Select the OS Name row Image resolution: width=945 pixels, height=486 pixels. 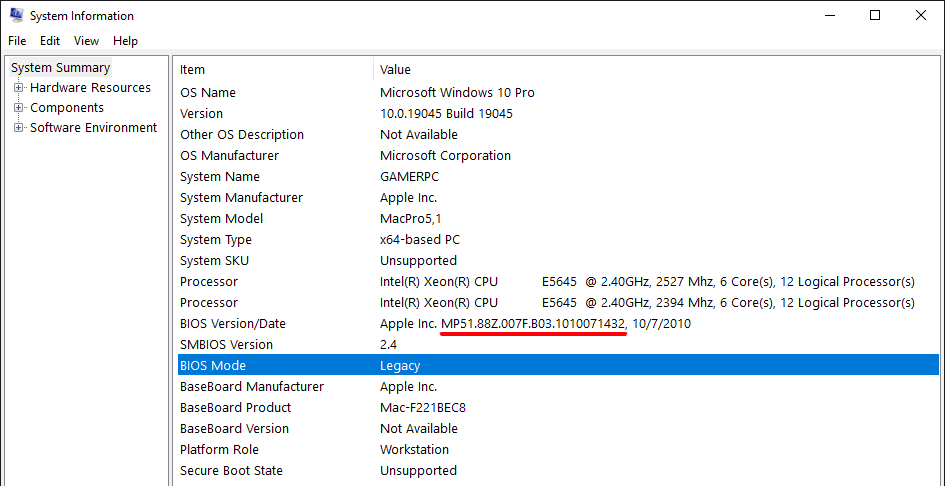point(208,93)
